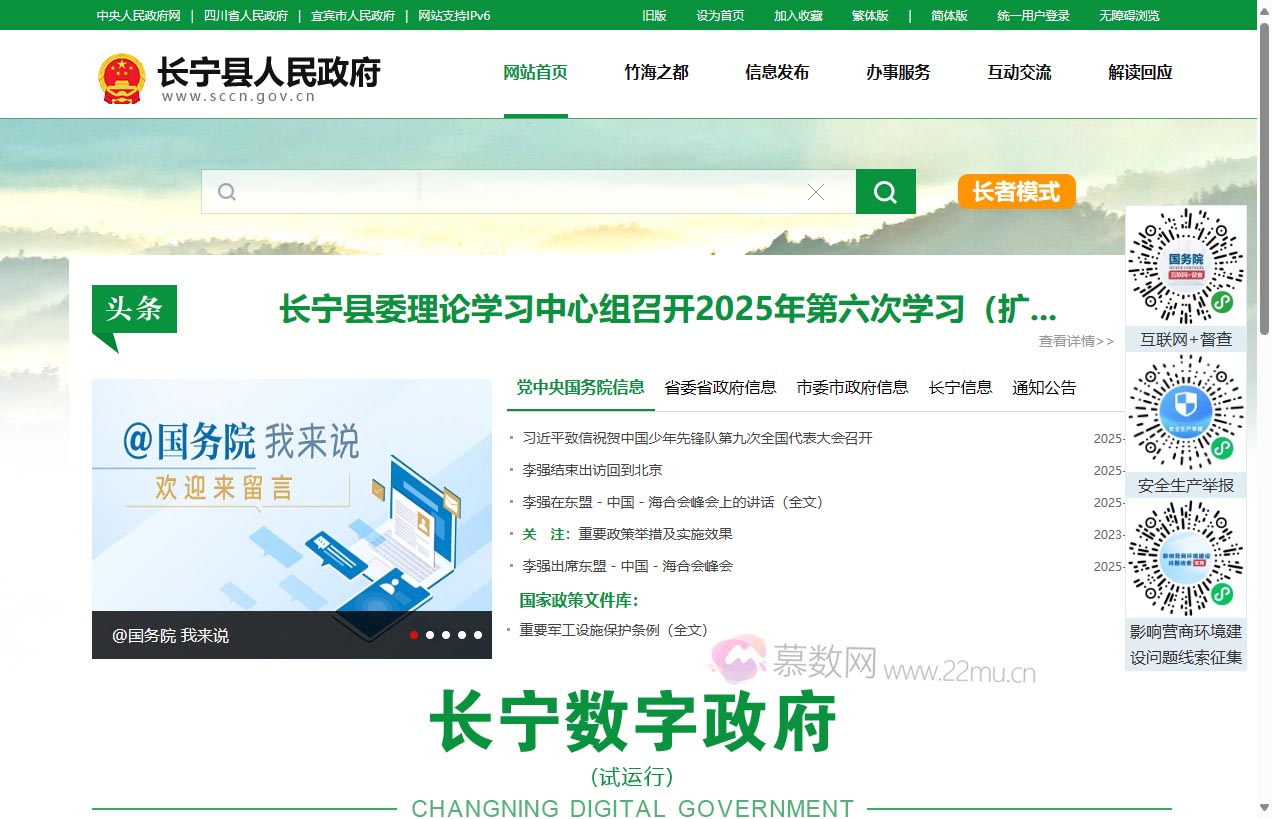This screenshot has width=1272, height=819.
Task: Select the first carousel dot indicator
Action: point(413,634)
